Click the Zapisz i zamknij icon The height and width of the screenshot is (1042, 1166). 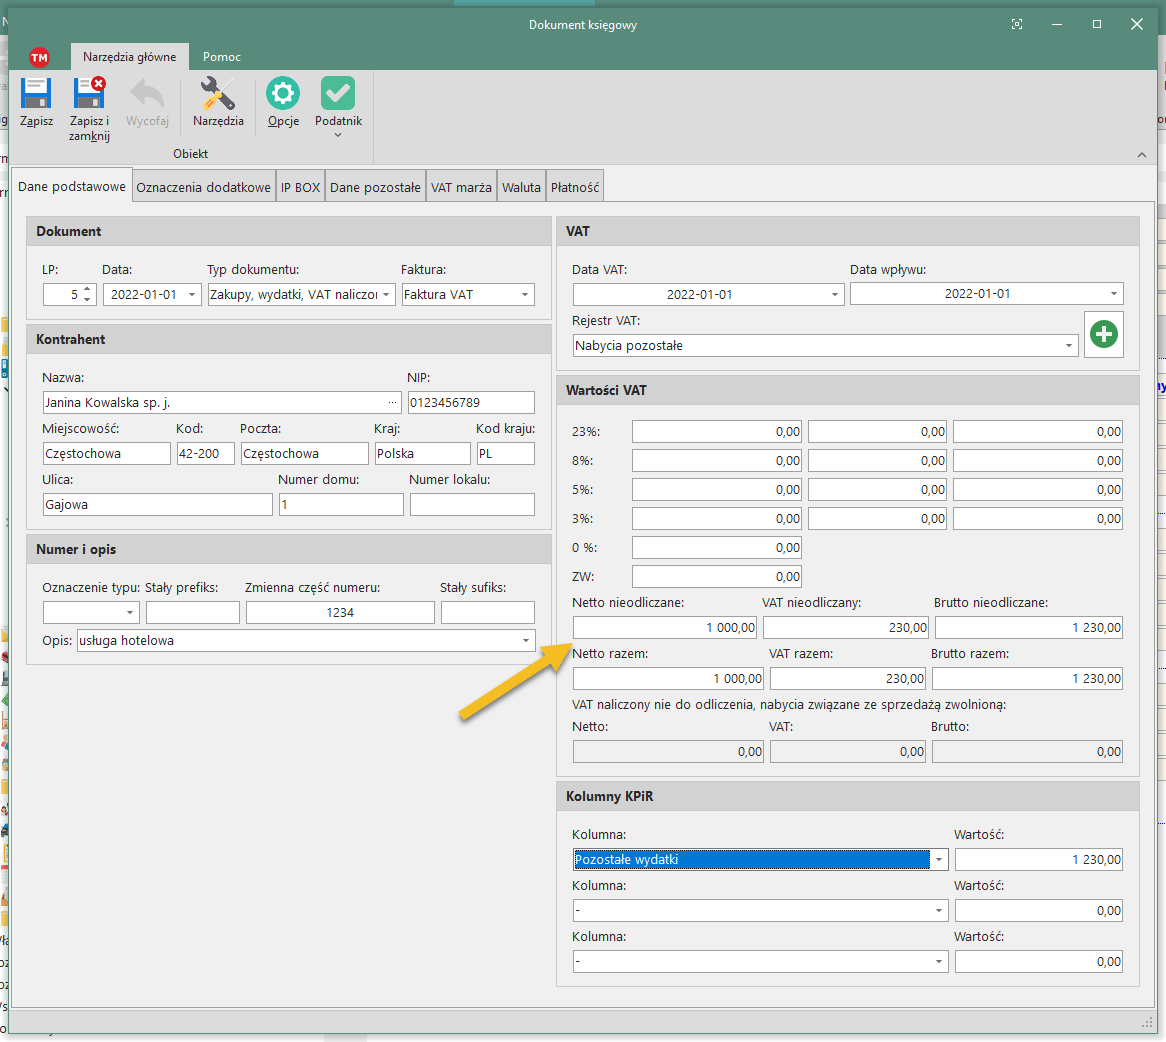tap(89, 95)
